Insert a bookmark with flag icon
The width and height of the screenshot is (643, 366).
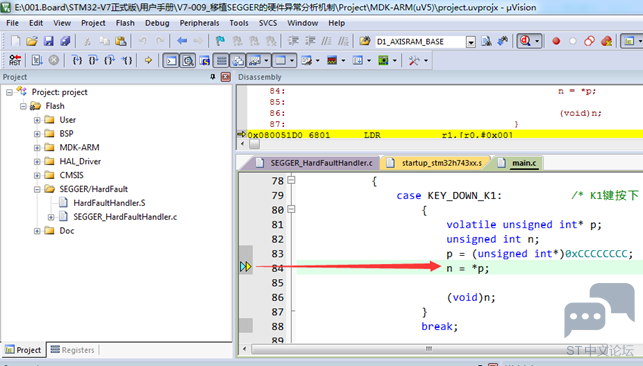click(220, 41)
